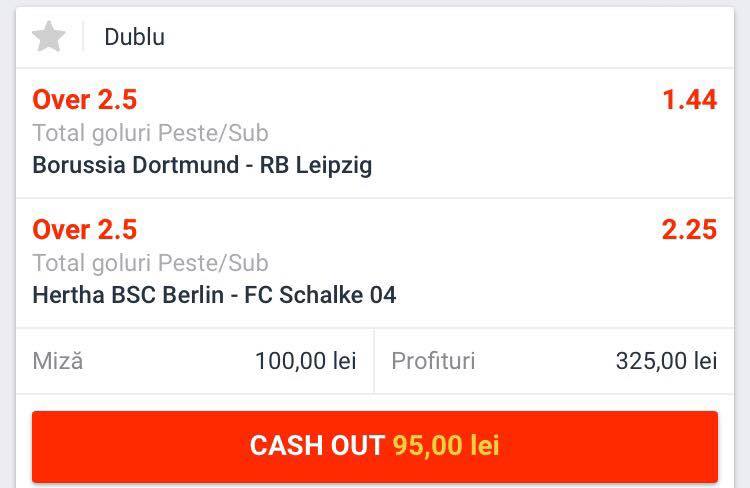Click Total goluri Peste/Sub under Hertha bet

coord(151,263)
